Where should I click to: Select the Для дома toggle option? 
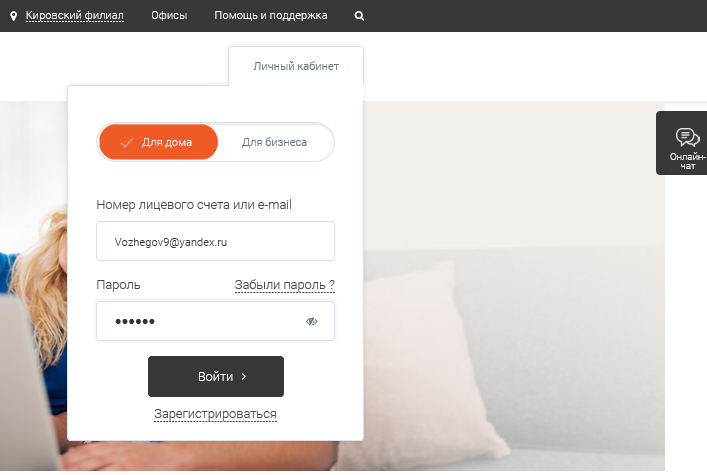click(x=158, y=142)
